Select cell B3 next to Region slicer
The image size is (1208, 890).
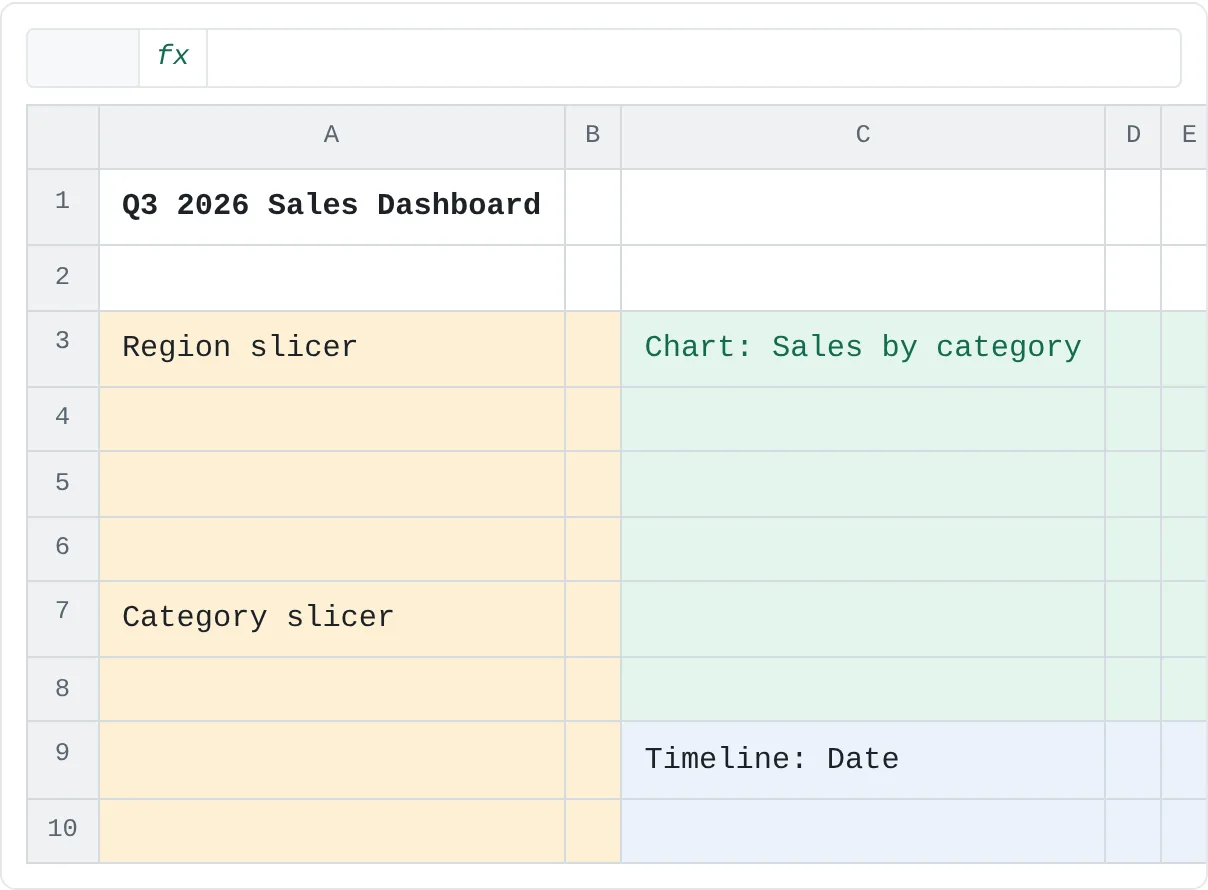click(x=593, y=349)
